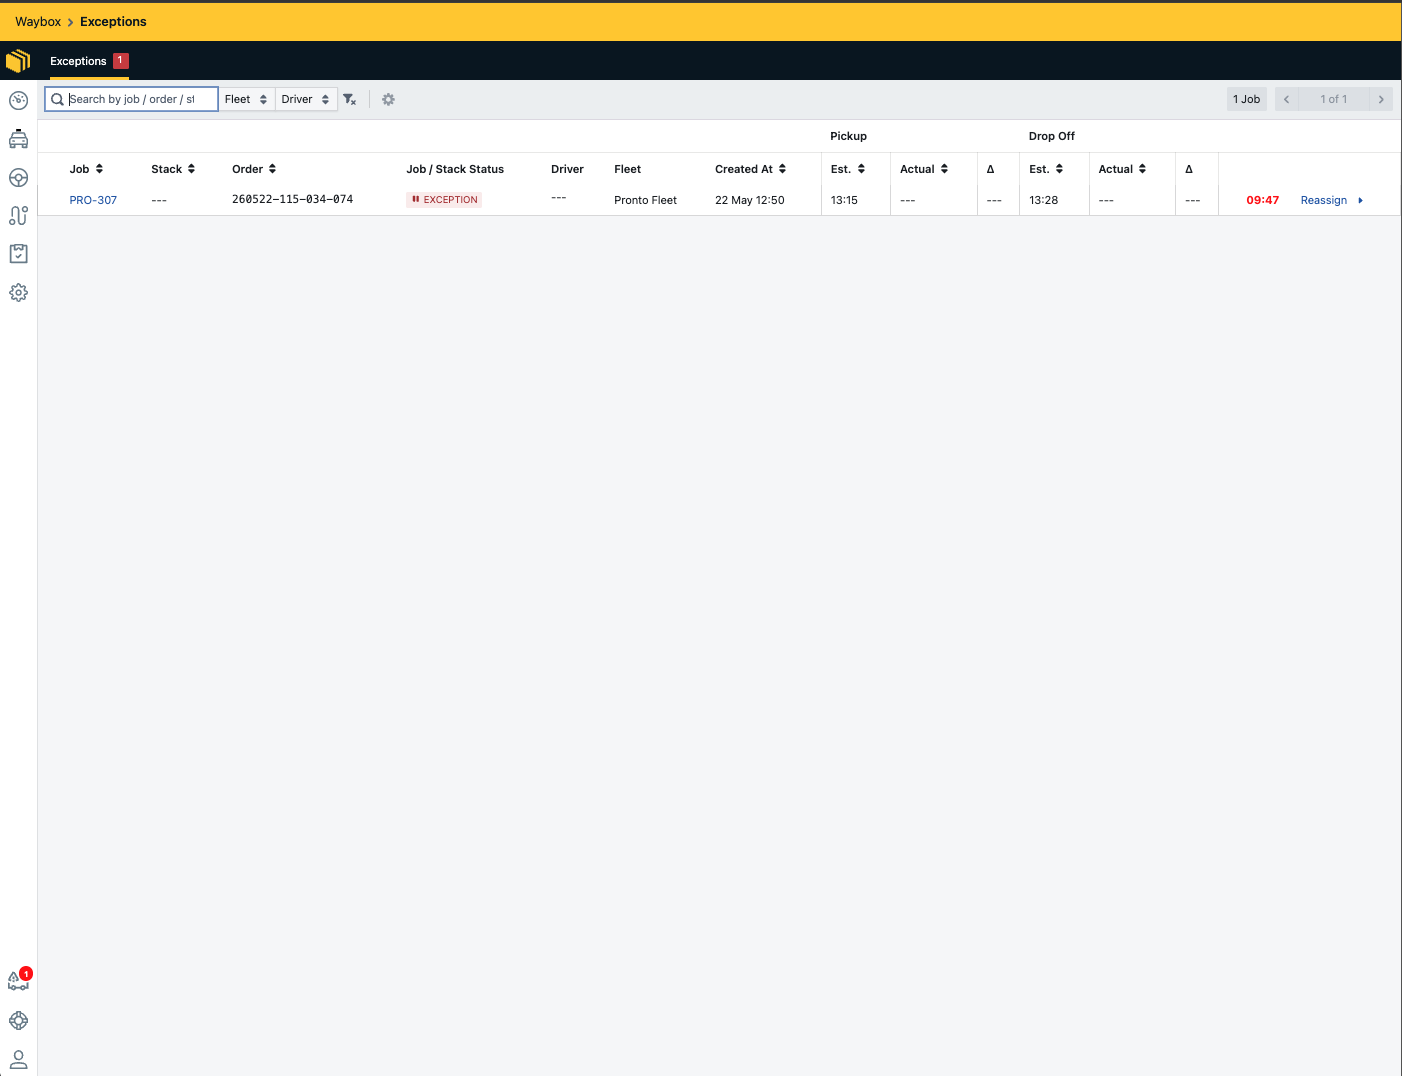This screenshot has width=1402, height=1076.
Task: Open the route path sidebar icon
Action: (18, 215)
